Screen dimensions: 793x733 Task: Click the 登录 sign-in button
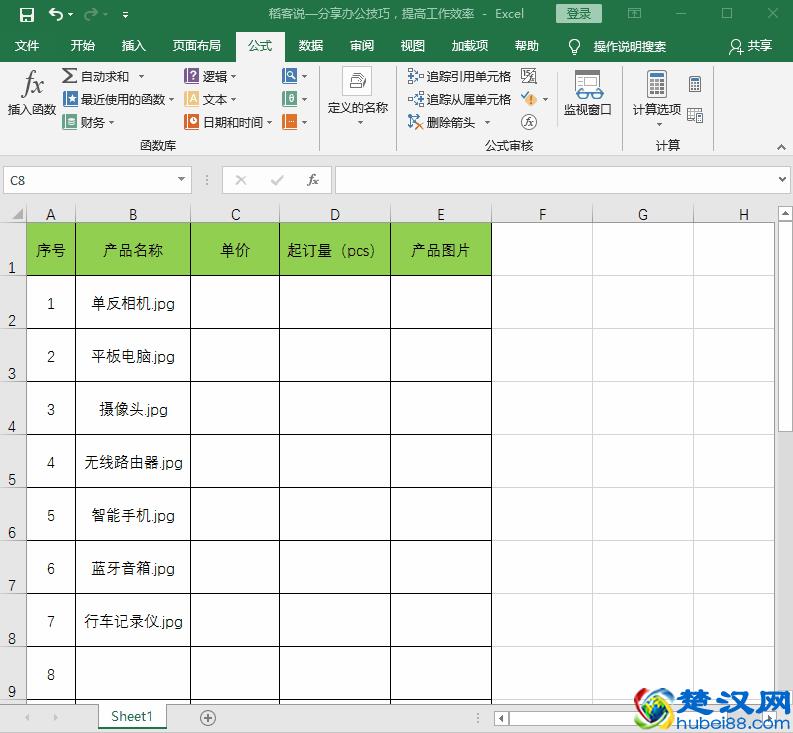click(x=579, y=14)
